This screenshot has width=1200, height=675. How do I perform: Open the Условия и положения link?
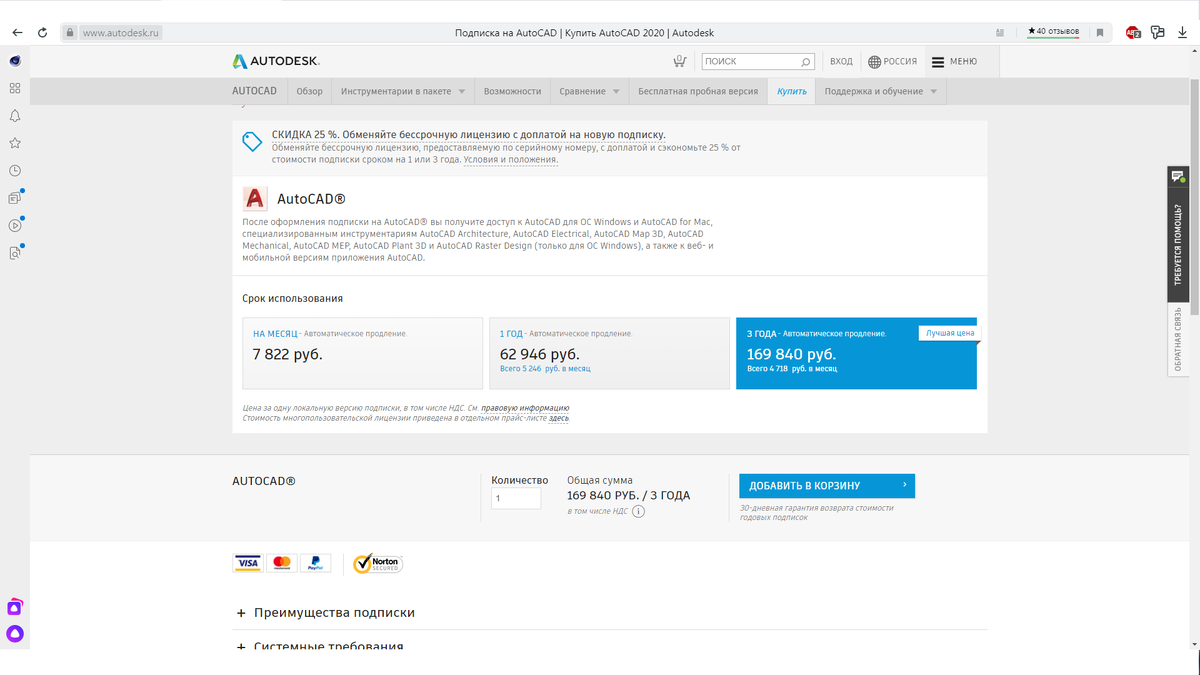510,160
